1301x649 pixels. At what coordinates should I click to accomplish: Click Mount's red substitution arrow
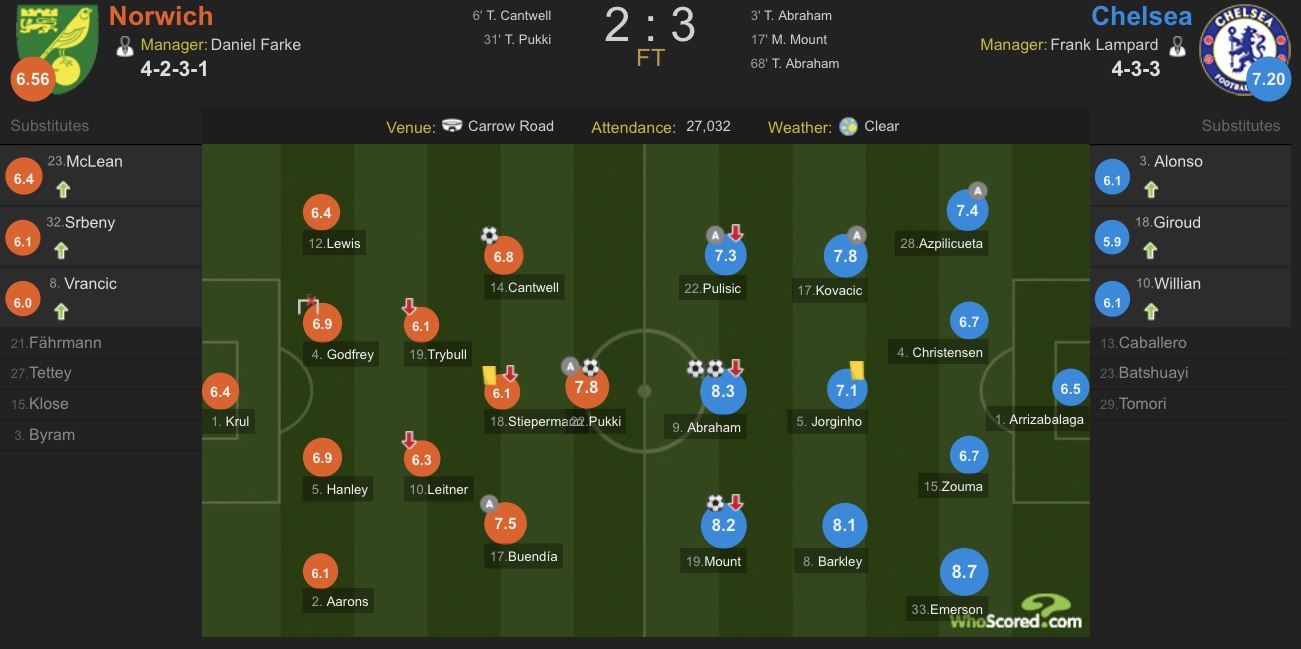point(736,502)
